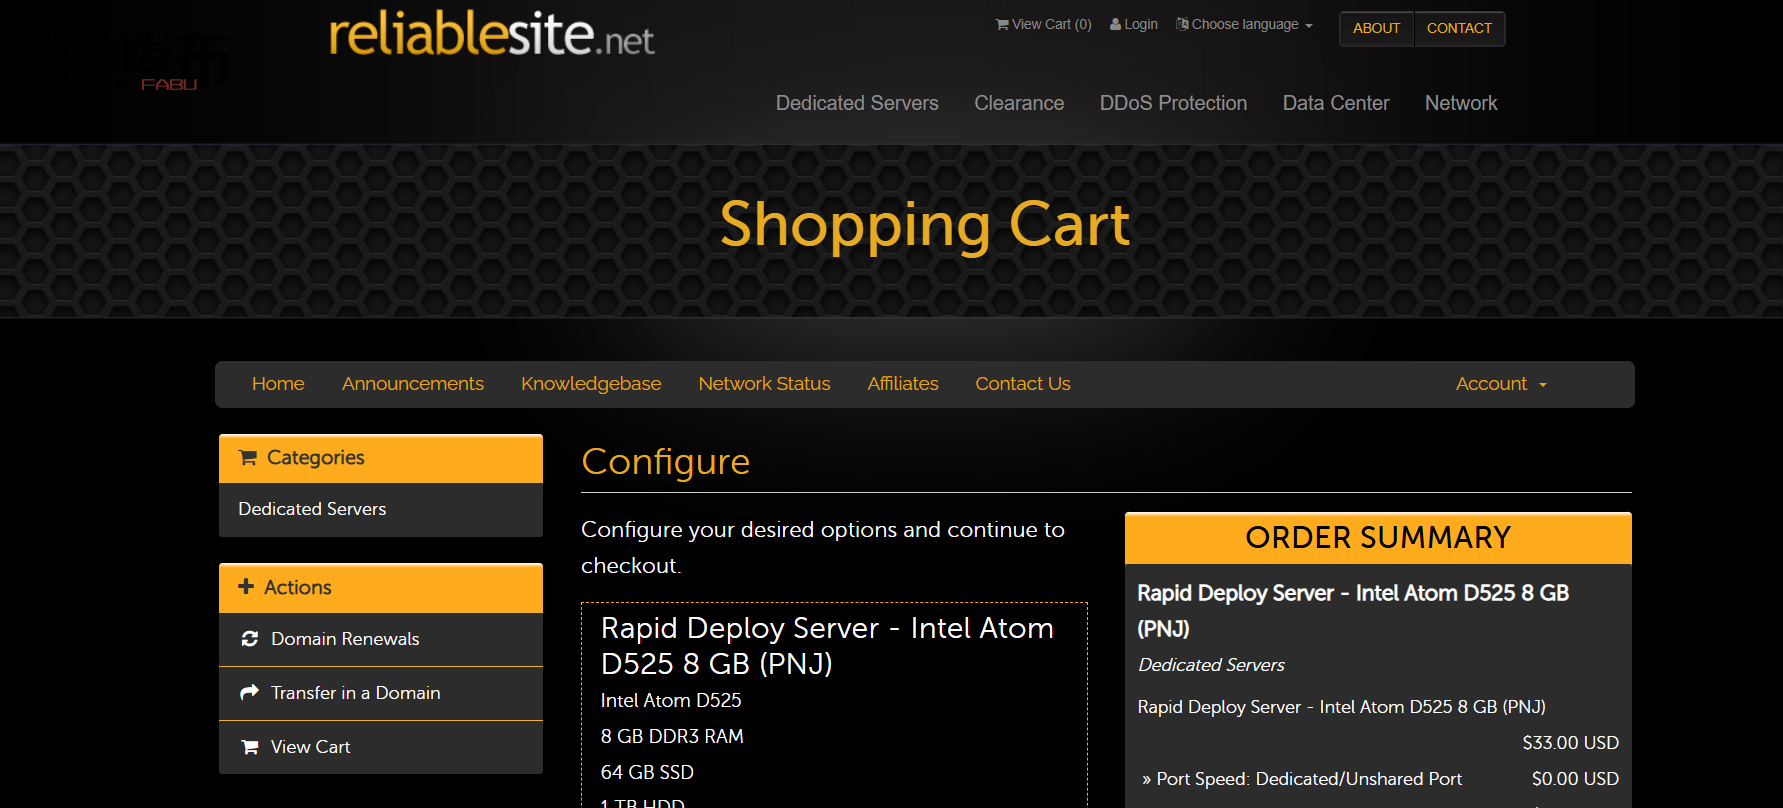
Task: Open the Knowledgebase link
Action: tap(591, 384)
